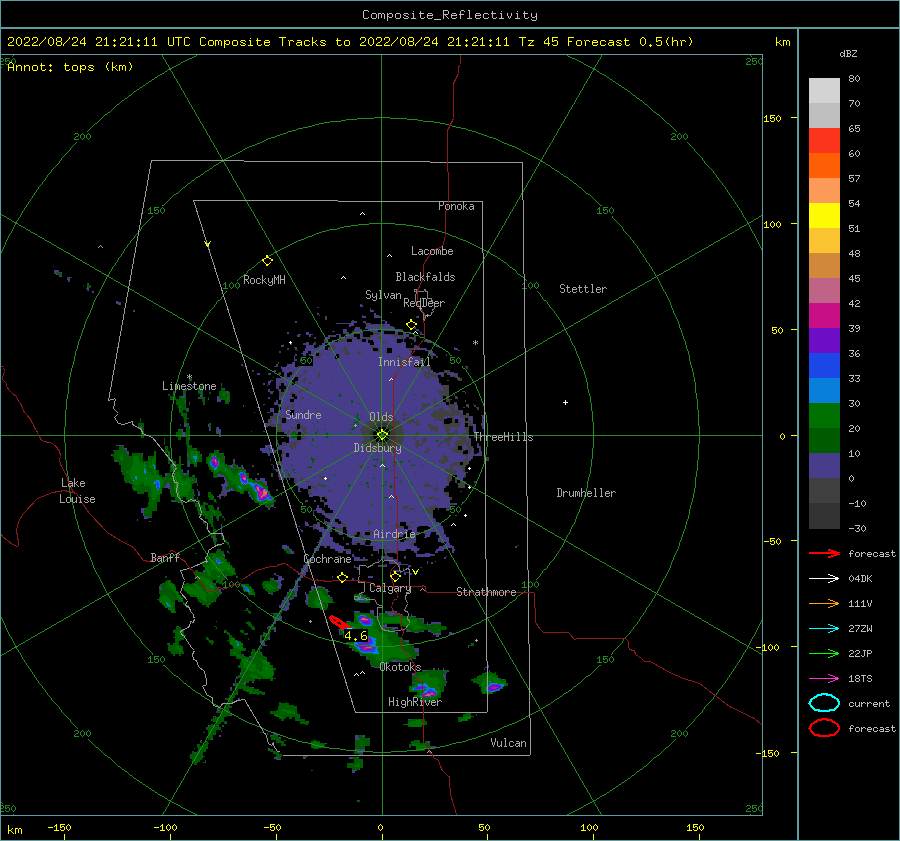900x841 pixels.
Task: Click the storm top label 4.6
Action: click(x=355, y=635)
